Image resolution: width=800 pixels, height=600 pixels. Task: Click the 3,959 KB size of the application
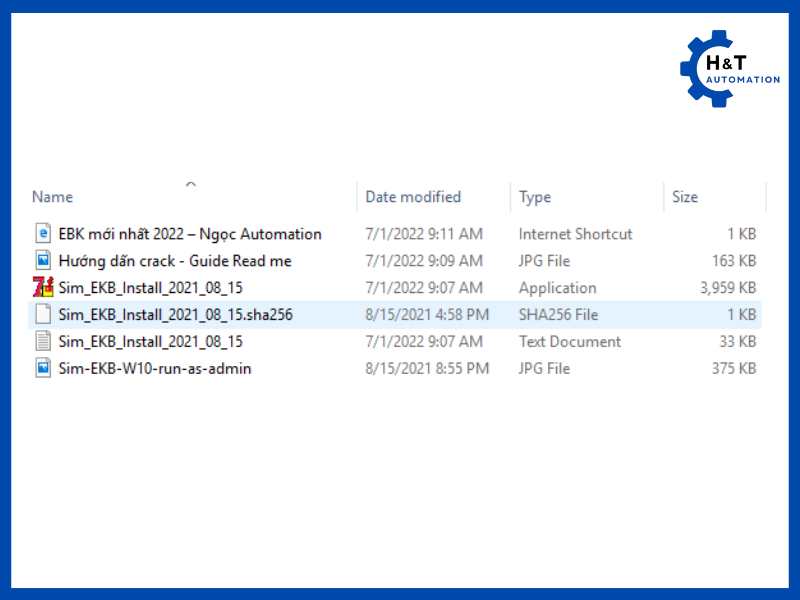[725, 288]
